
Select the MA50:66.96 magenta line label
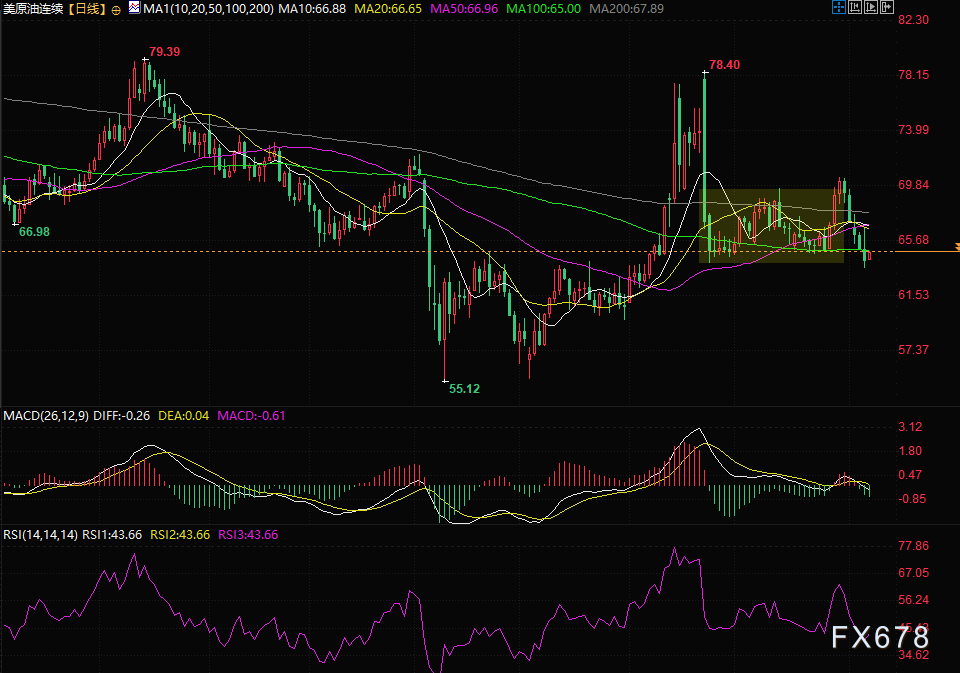464,9
